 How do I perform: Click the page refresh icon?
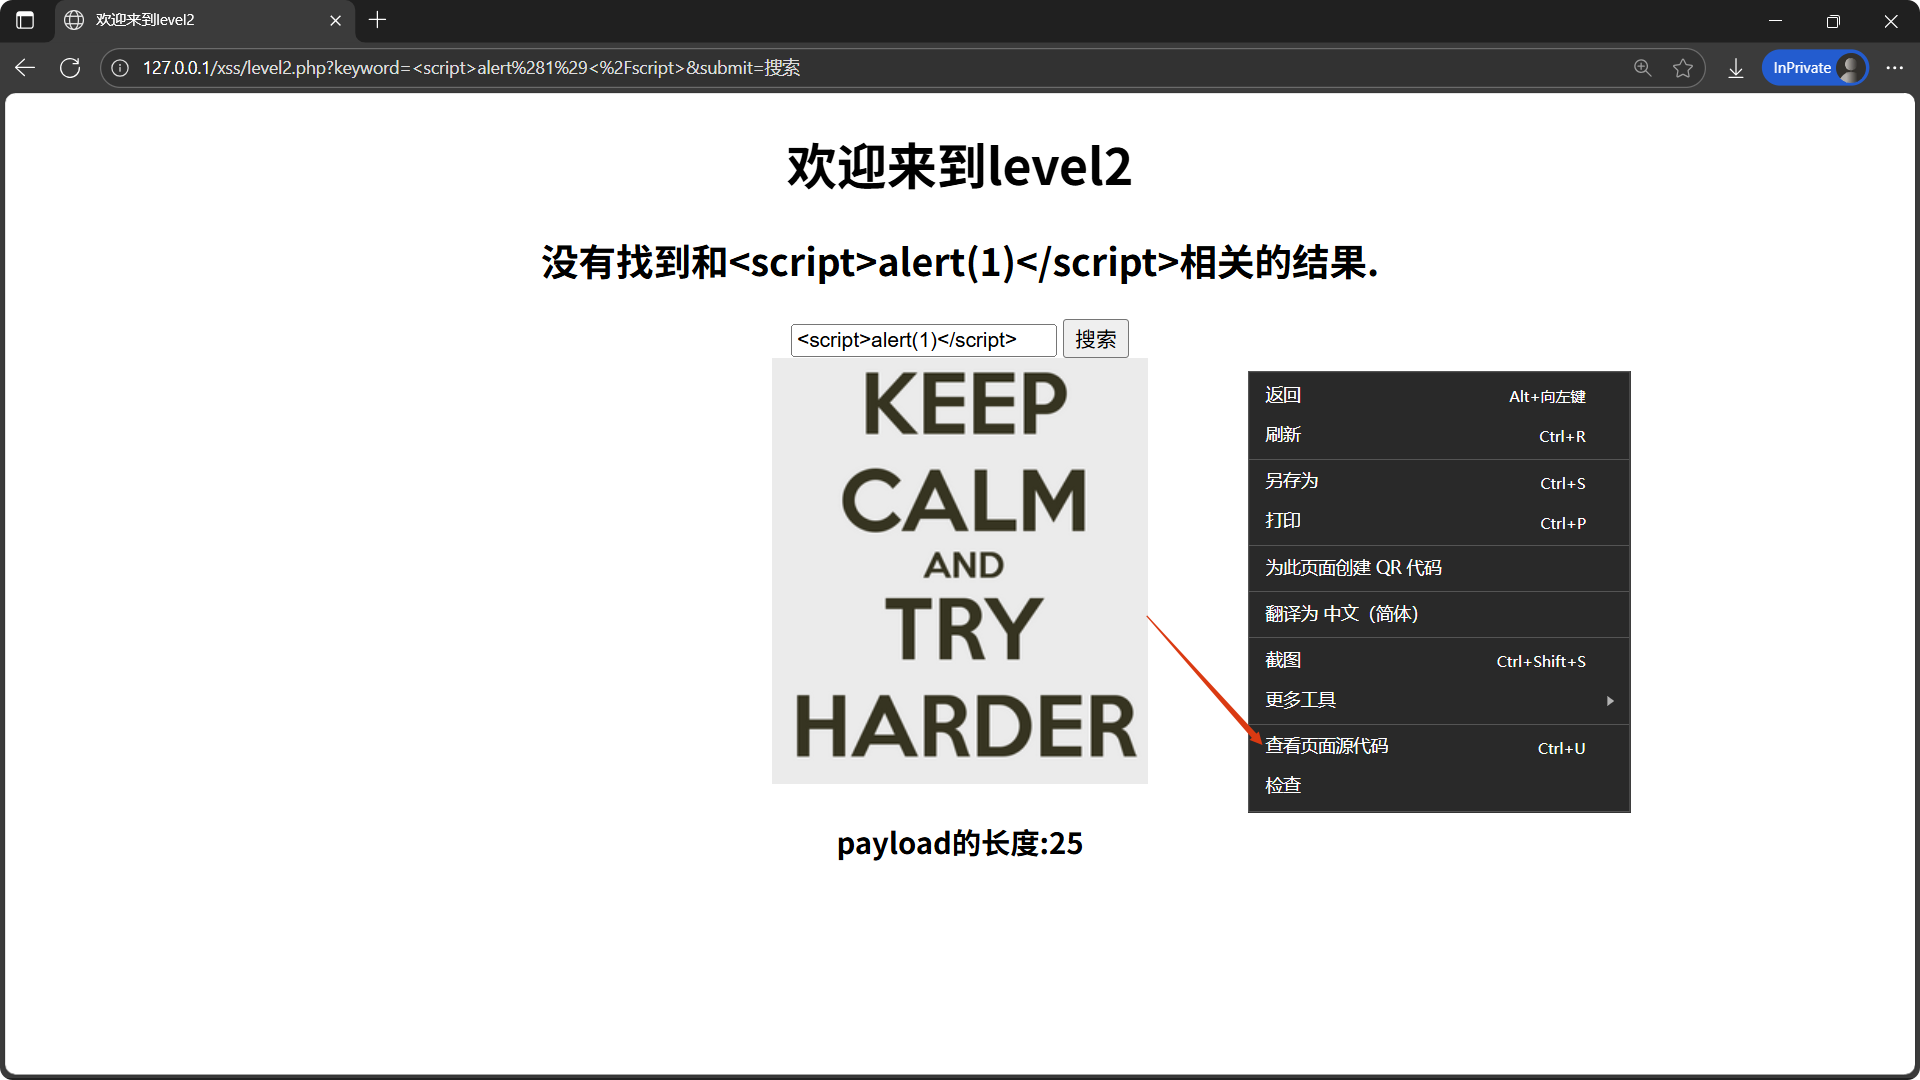click(70, 68)
